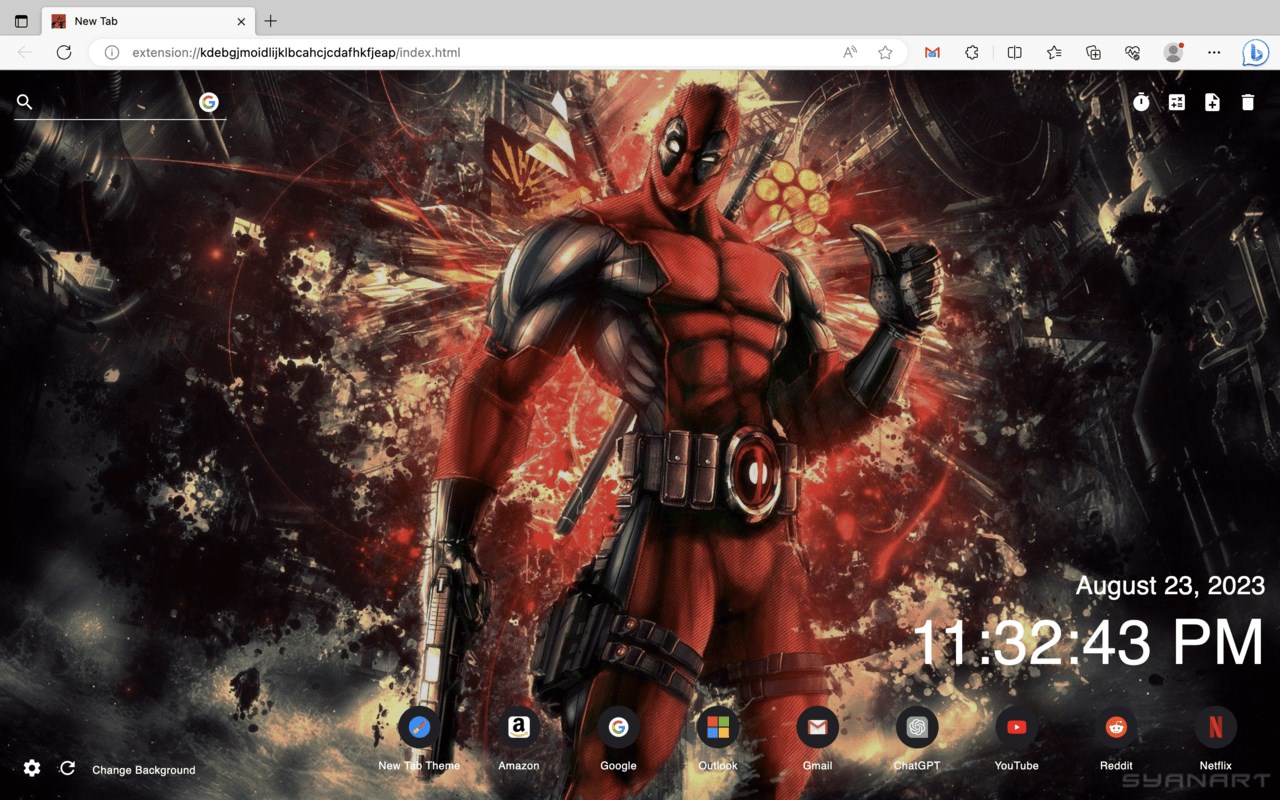Launch the Google shortcut in the dock
Image resolution: width=1280 pixels, height=800 pixels.
pyautogui.click(x=618, y=728)
